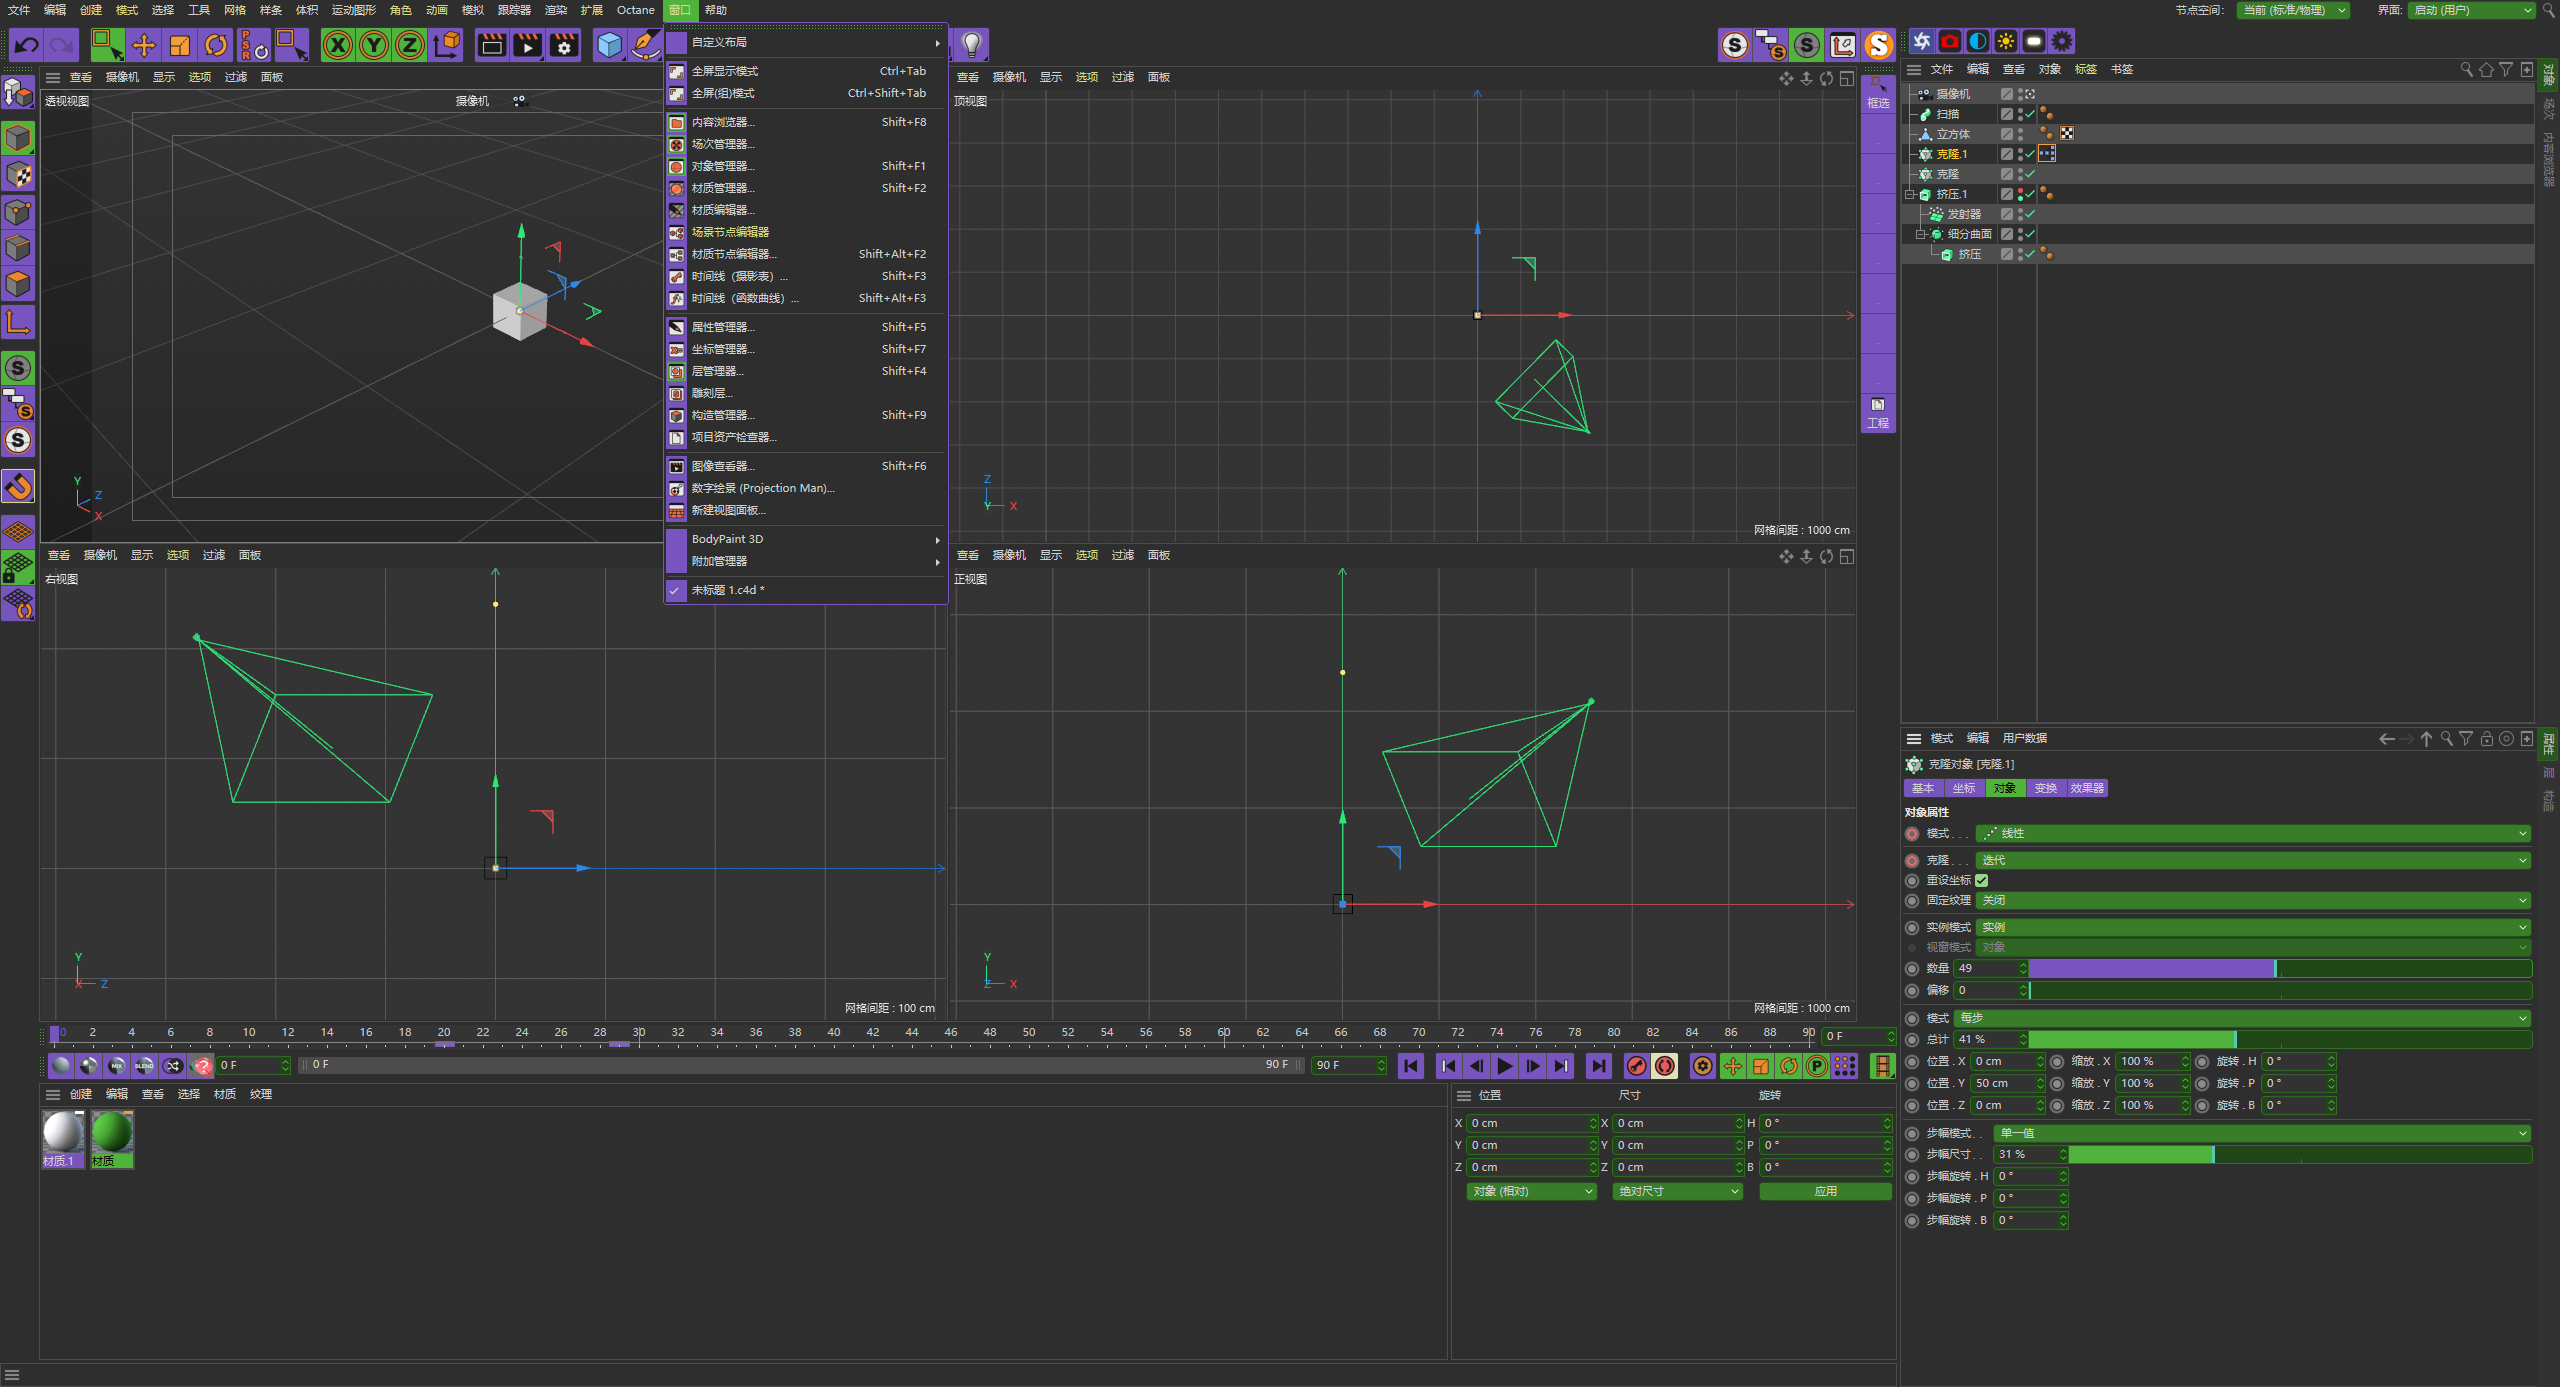Switch to the 效果器 tab
Image resolution: width=2560 pixels, height=1387 pixels.
(x=2087, y=788)
